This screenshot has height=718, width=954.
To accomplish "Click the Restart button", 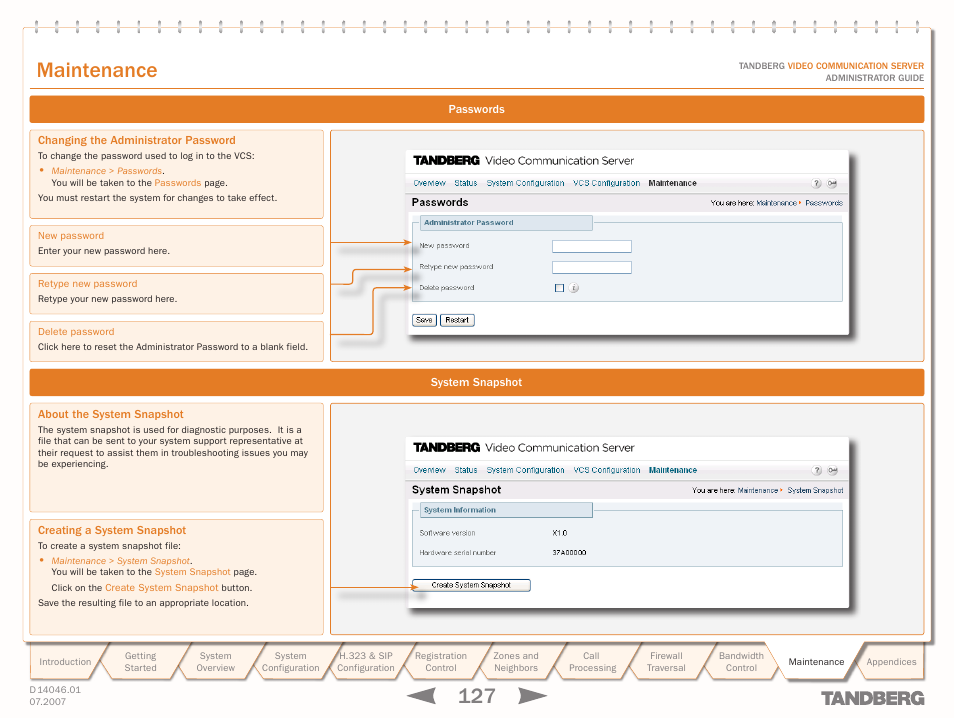I will [x=457, y=320].
